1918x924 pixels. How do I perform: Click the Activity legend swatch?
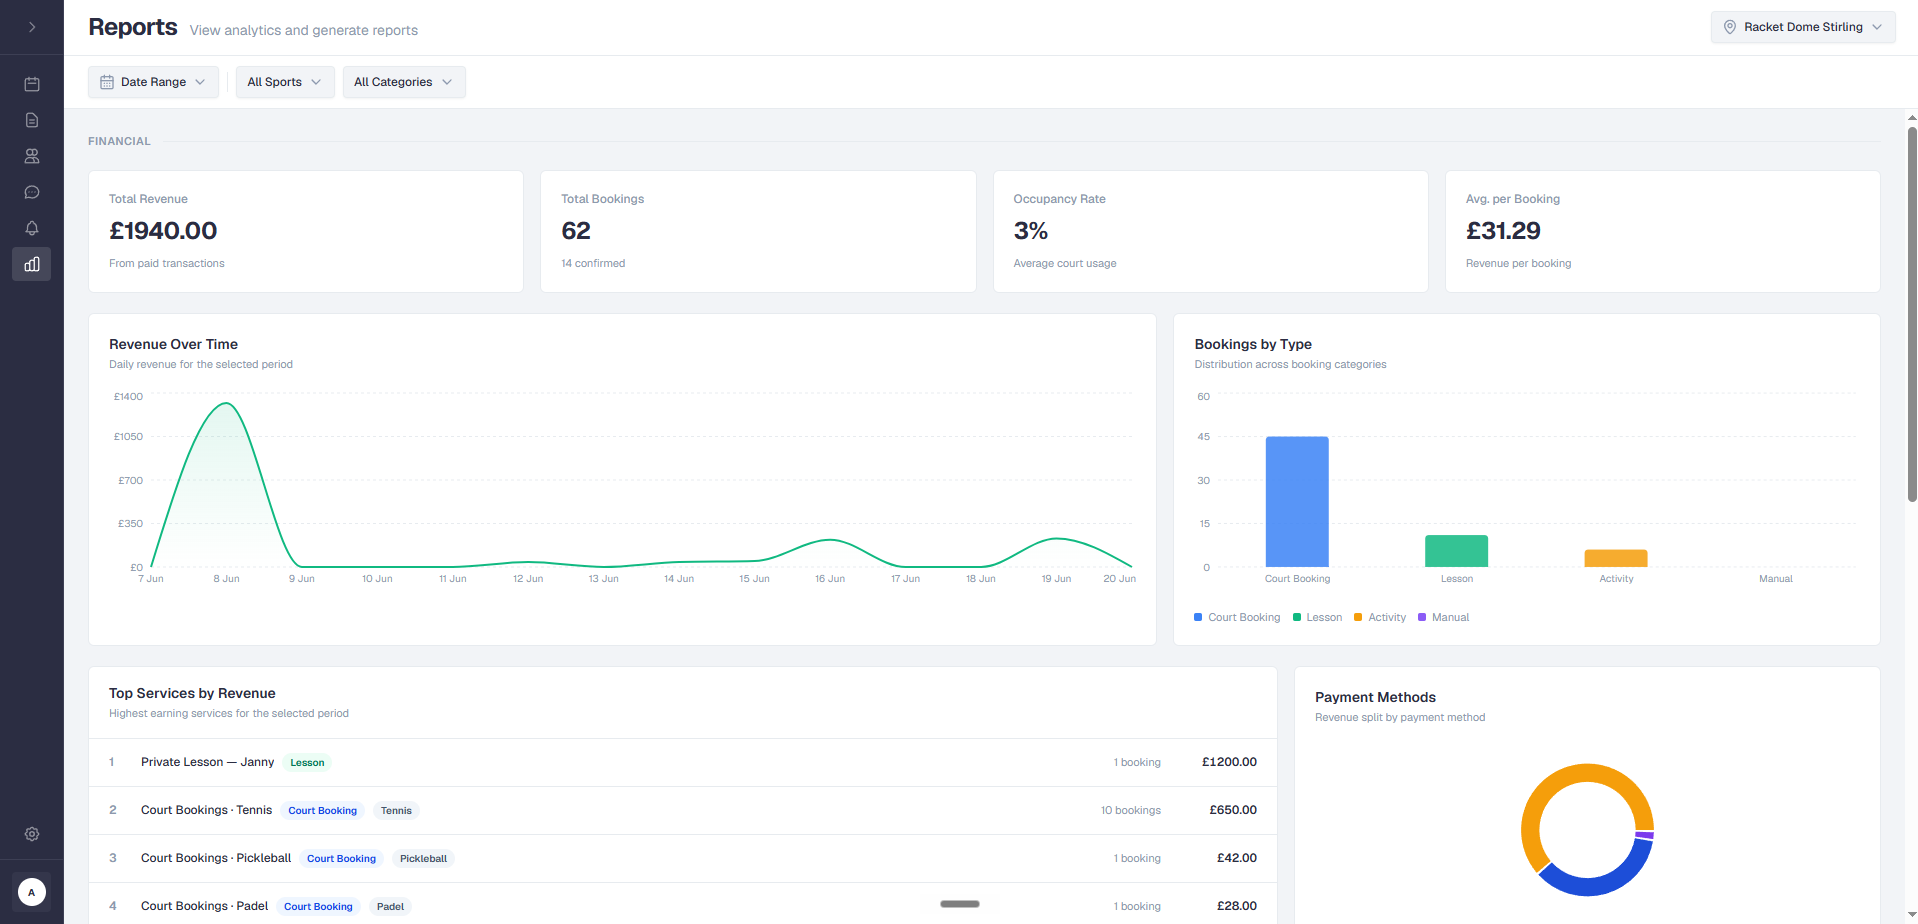pyautogui.click(x=1358, y=617)
